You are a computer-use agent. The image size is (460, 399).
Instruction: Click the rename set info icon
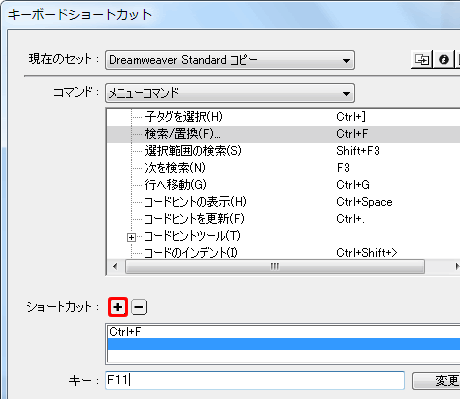point(444,60)
